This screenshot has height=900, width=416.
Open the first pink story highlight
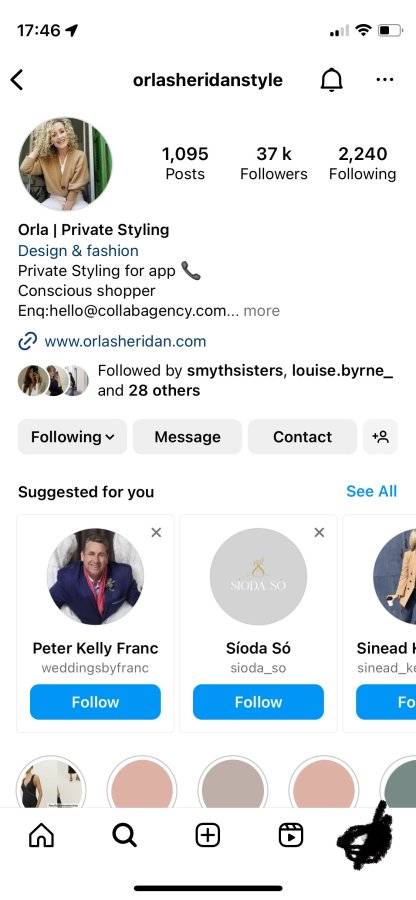click(x=142, y=785)
